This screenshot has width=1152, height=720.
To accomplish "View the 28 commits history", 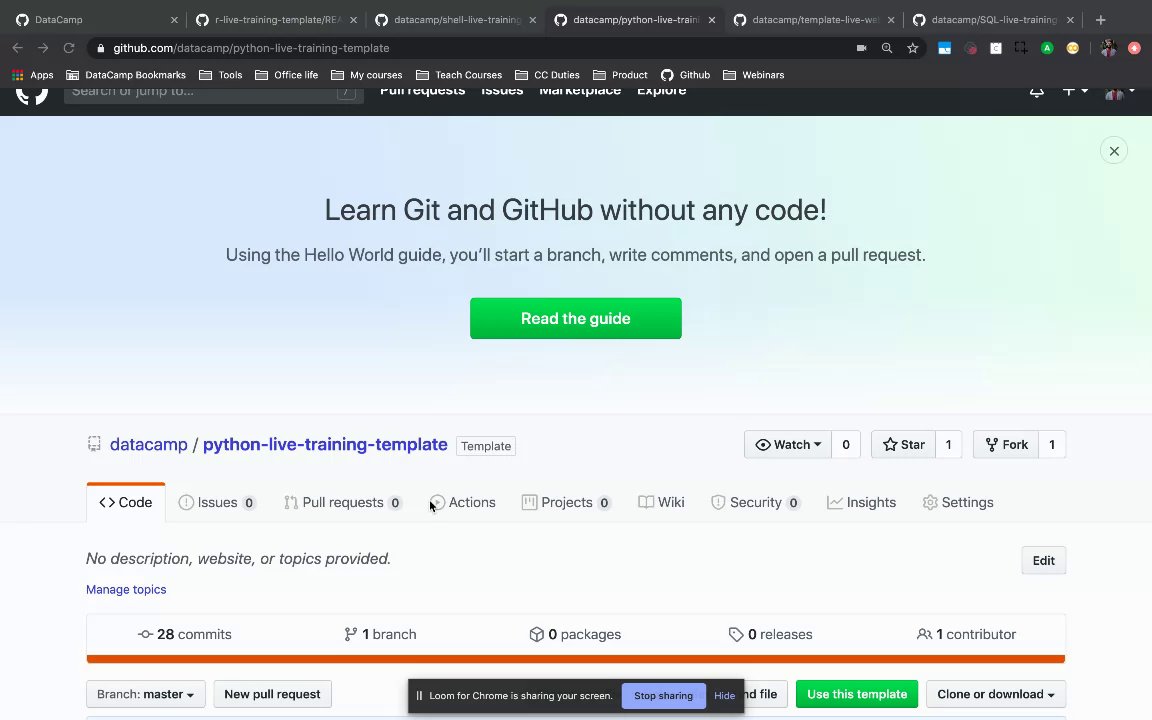I will tap(184, 634).
